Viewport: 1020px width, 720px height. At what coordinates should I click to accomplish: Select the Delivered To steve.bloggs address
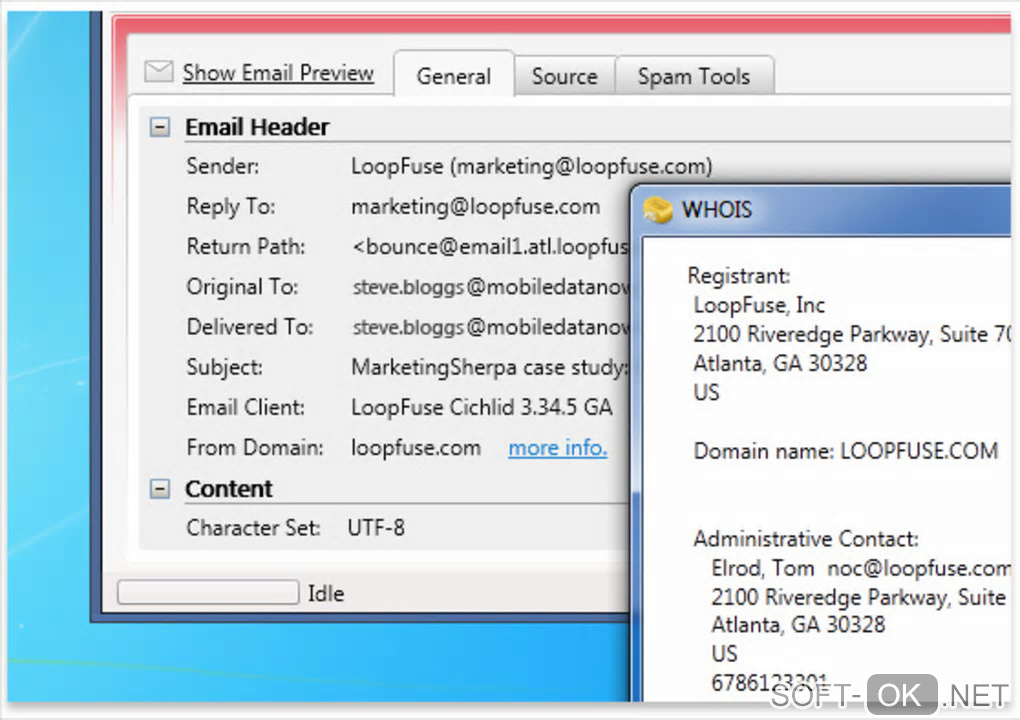coord(491,327)
